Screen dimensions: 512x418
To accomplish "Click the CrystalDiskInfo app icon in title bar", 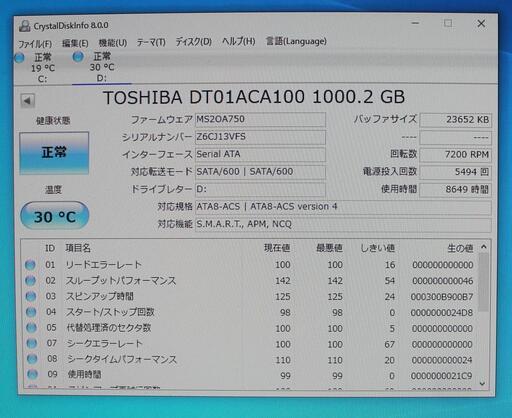I will pos(25,26).
